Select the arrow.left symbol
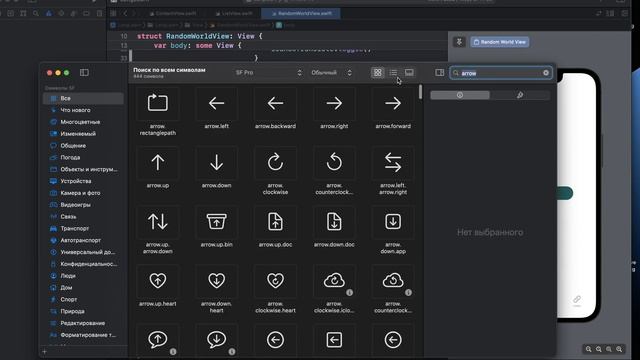Viewport: 640px width, 360px height. [216, 103]
